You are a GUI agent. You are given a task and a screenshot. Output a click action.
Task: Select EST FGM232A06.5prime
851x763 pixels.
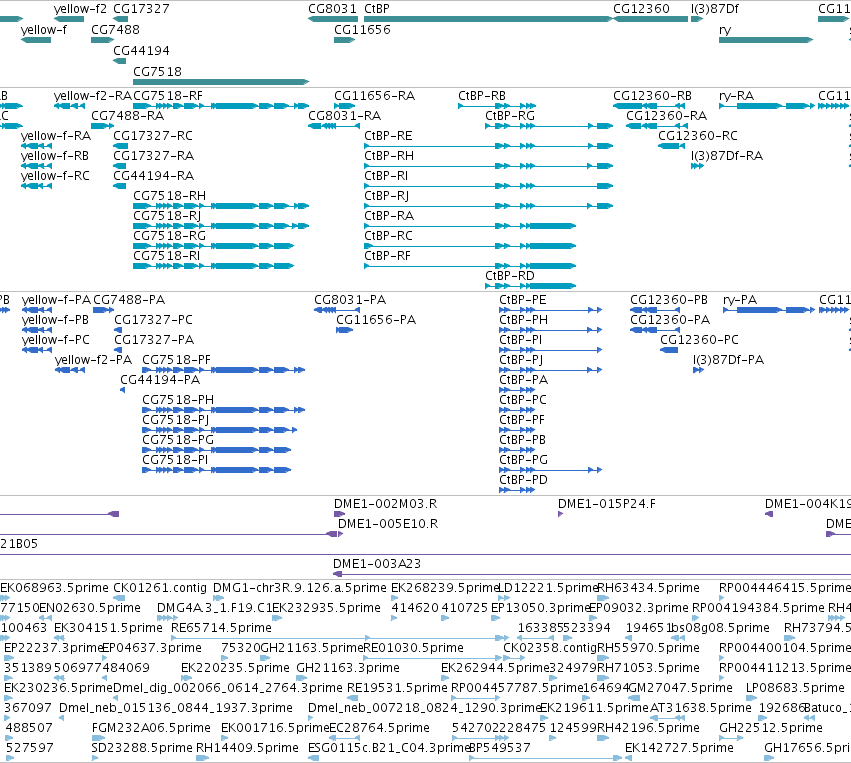(x=151, y=728)
